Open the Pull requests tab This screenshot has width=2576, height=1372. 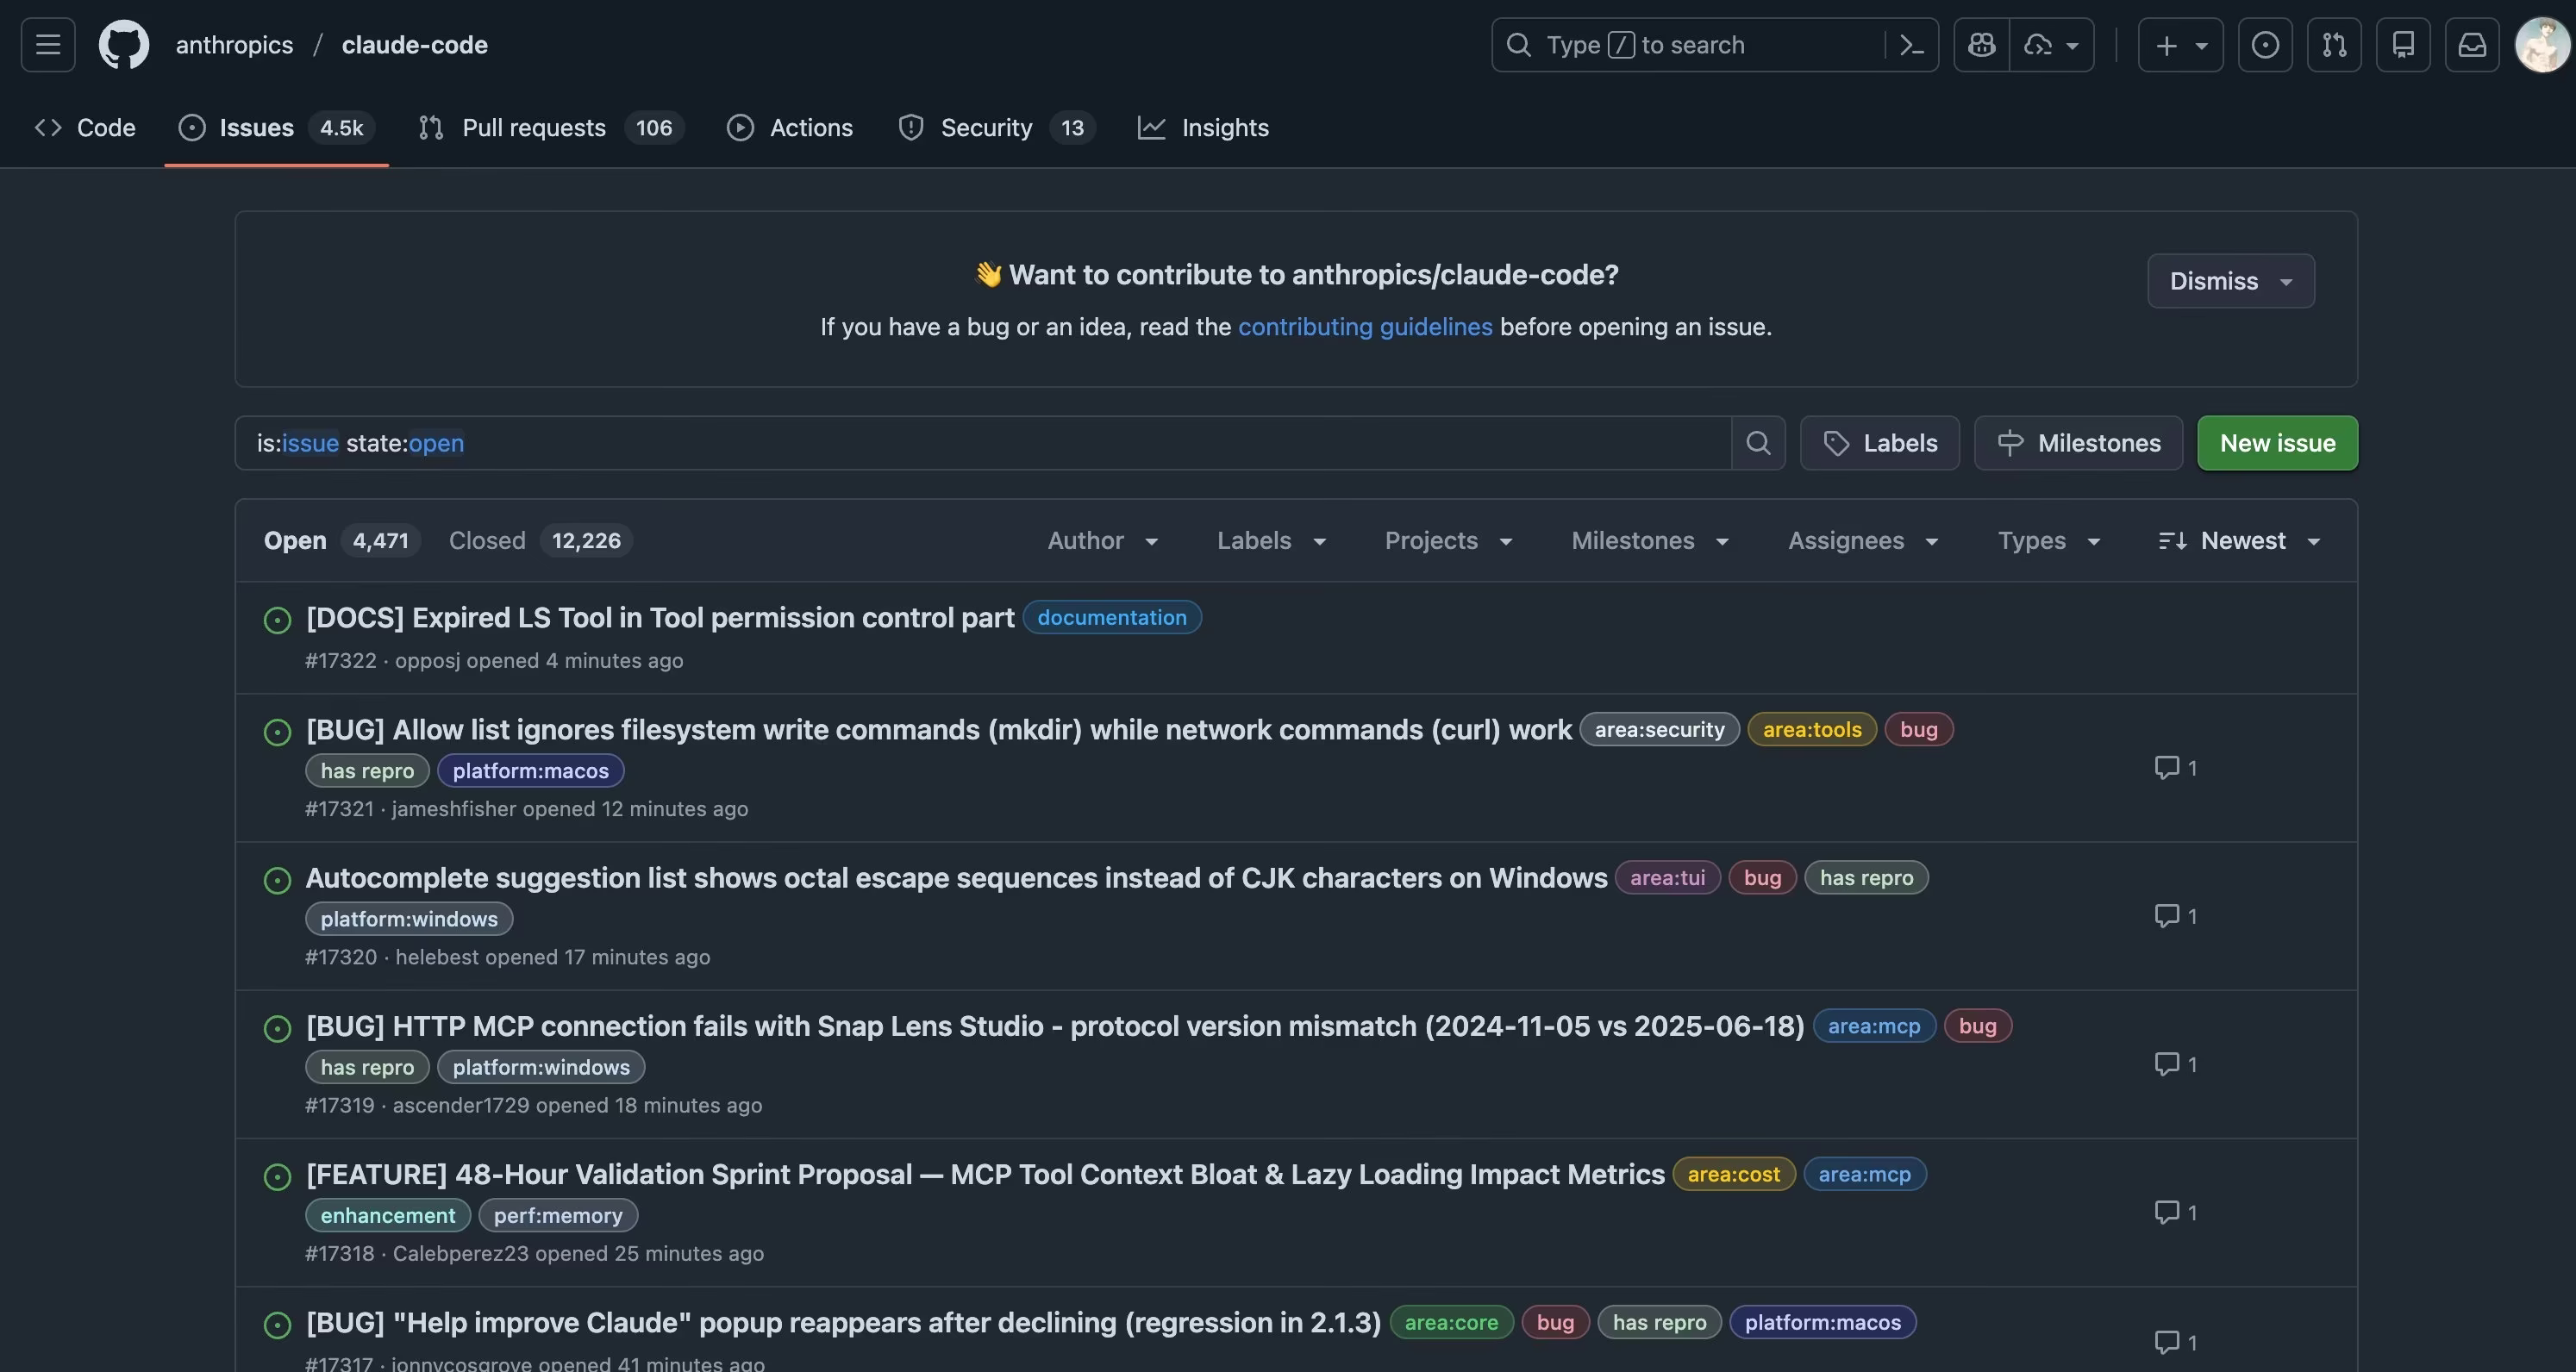coord(551,128)
